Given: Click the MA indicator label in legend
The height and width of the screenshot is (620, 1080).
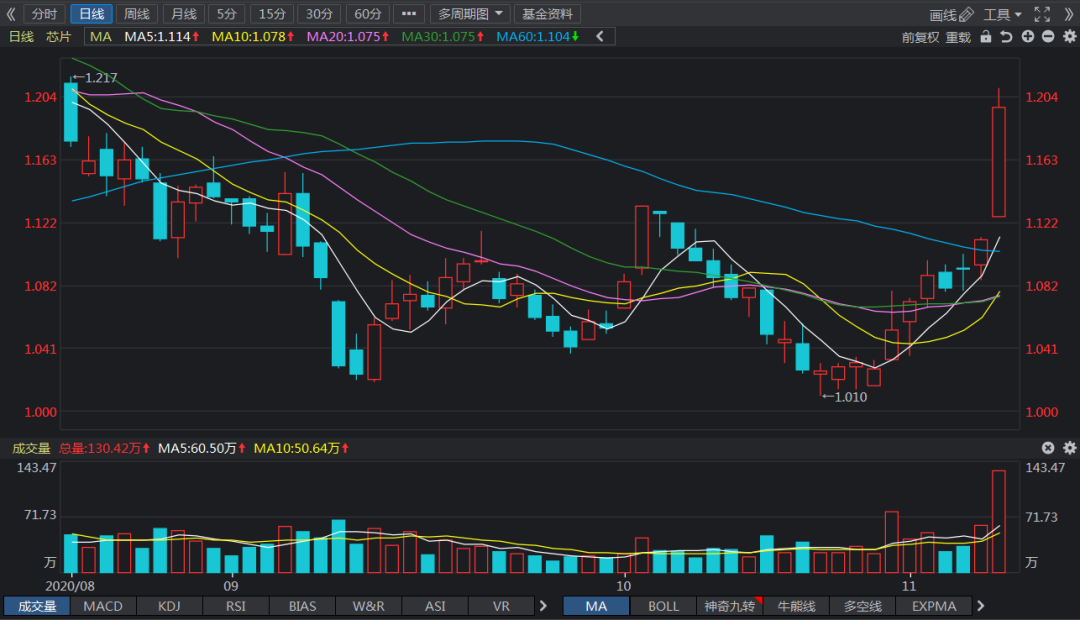Looking at the screenshot, I should pyautogui.click(x=101, y=37).
